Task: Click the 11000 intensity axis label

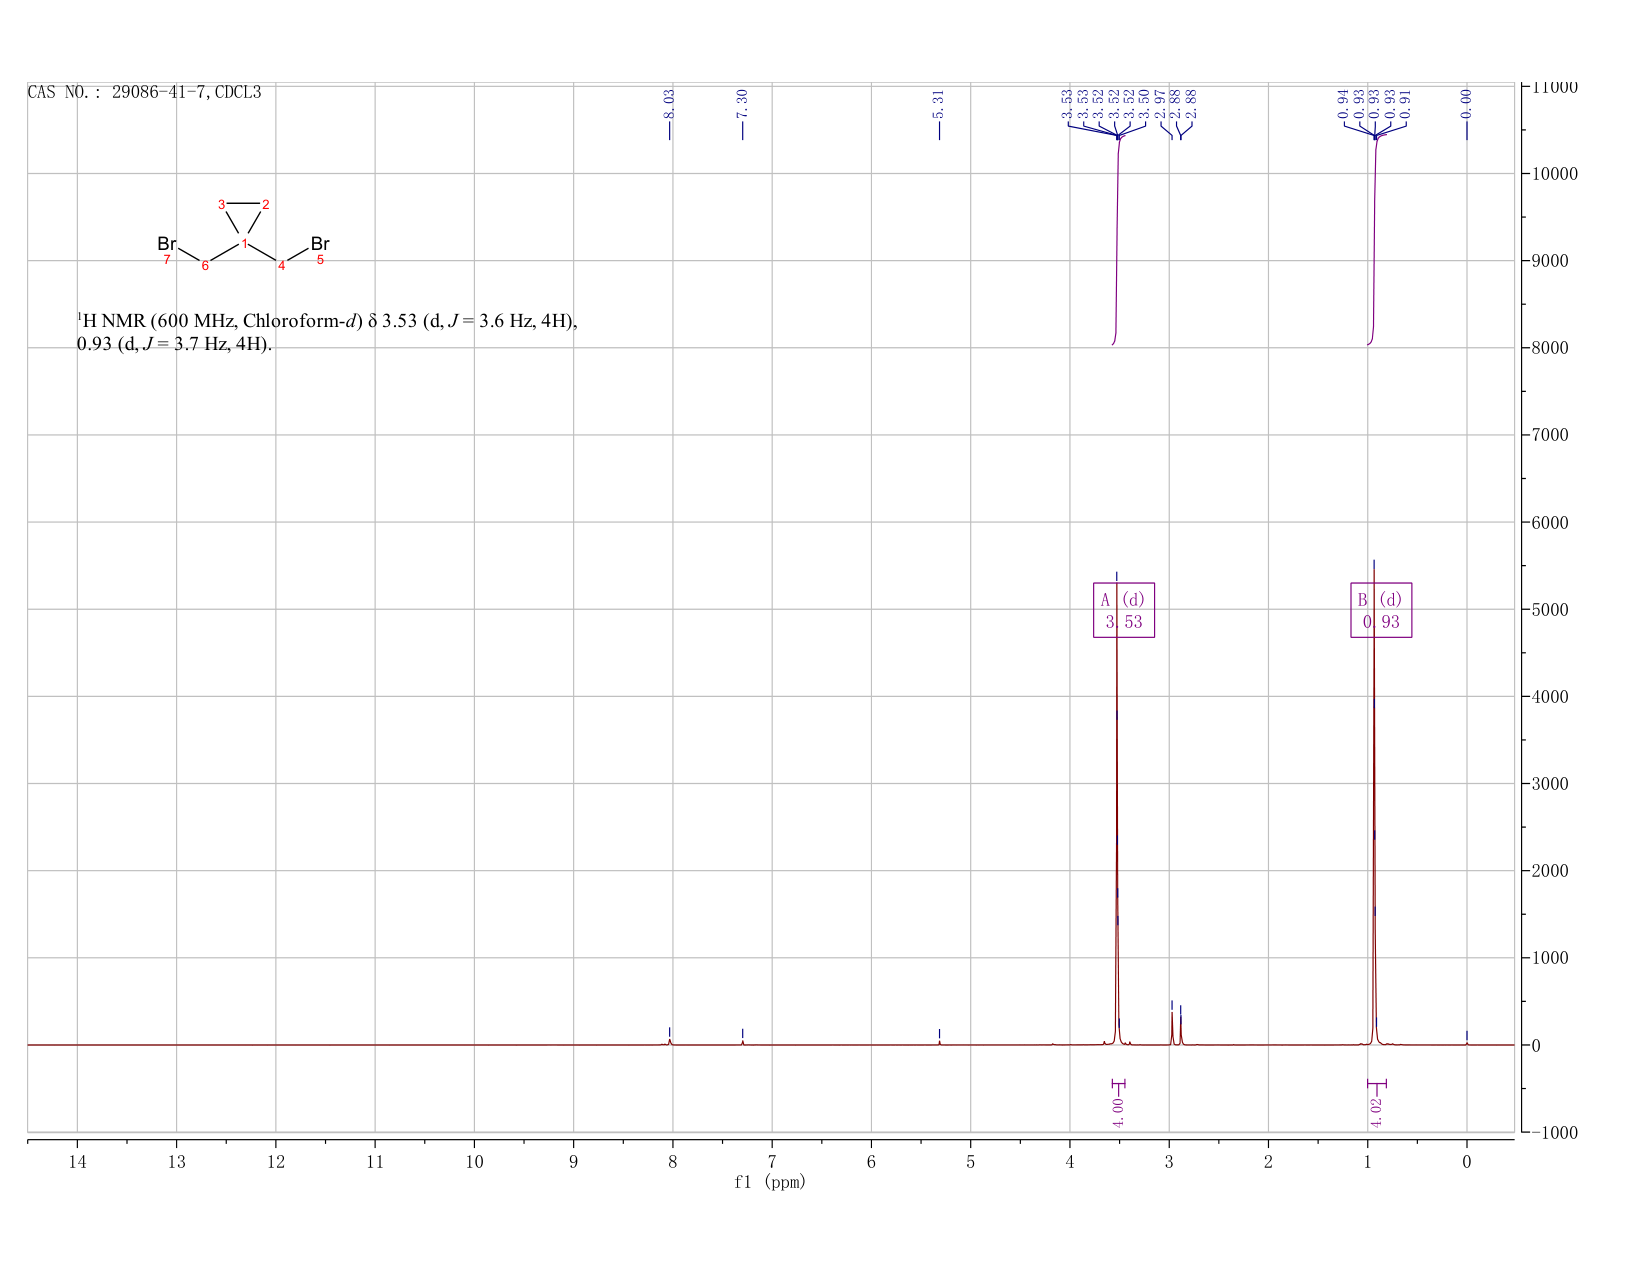Action: [x=1554, y=87]
